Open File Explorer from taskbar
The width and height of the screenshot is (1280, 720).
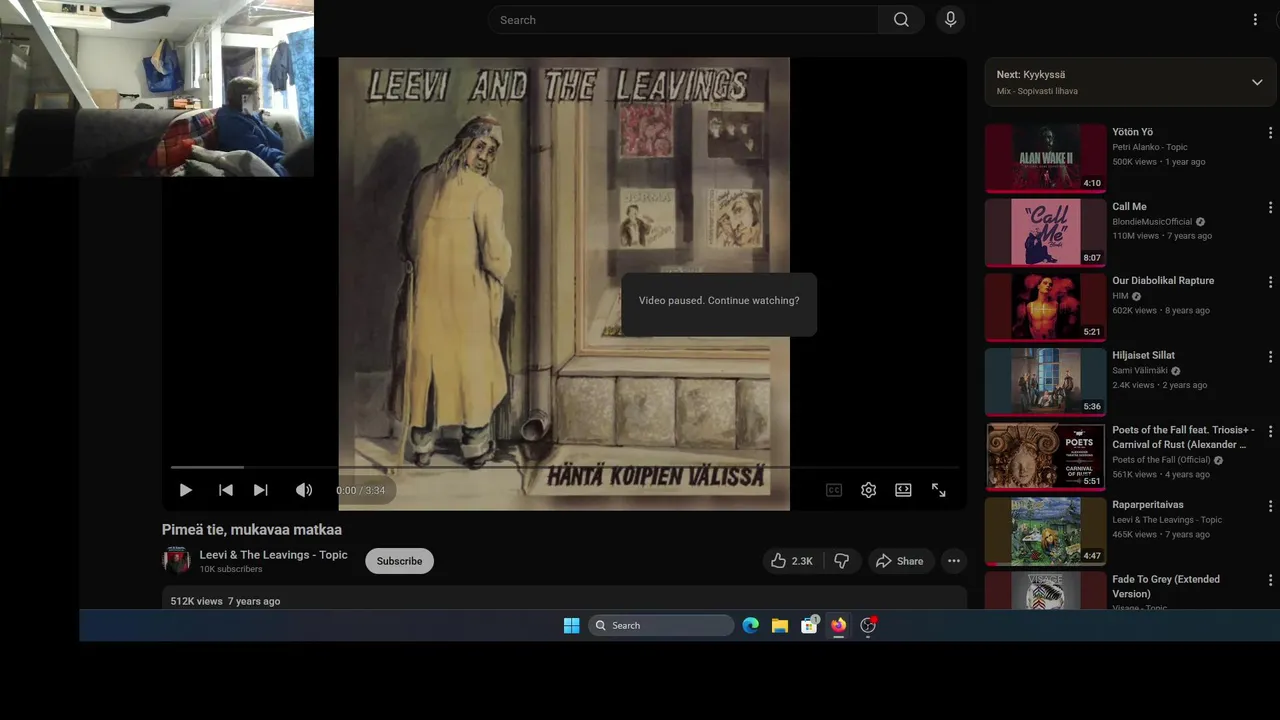coord(780,626)
